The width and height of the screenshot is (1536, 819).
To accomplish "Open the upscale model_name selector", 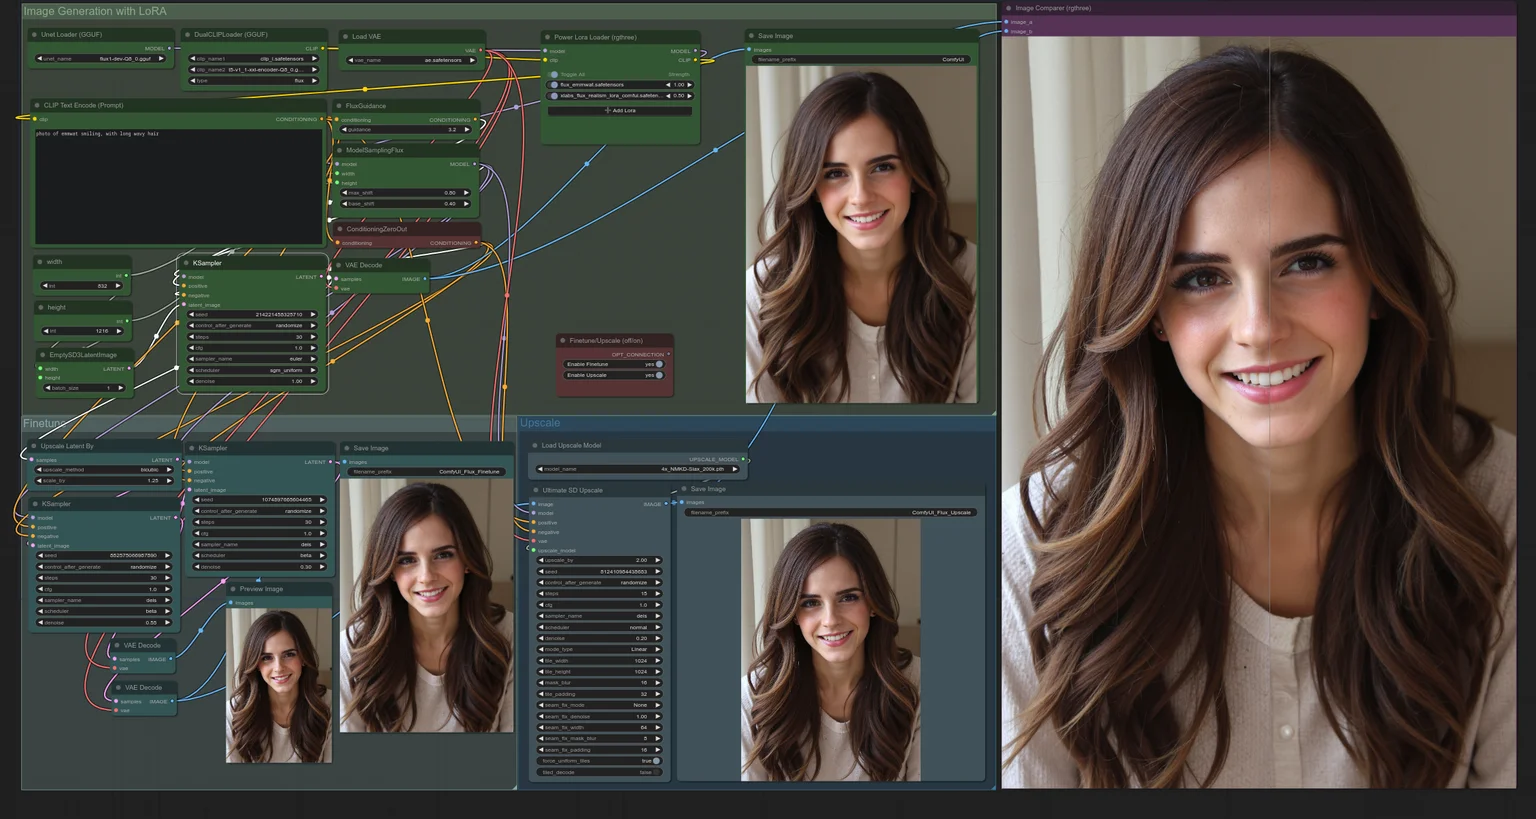I will pyautogui.click(x=634, y=469).
